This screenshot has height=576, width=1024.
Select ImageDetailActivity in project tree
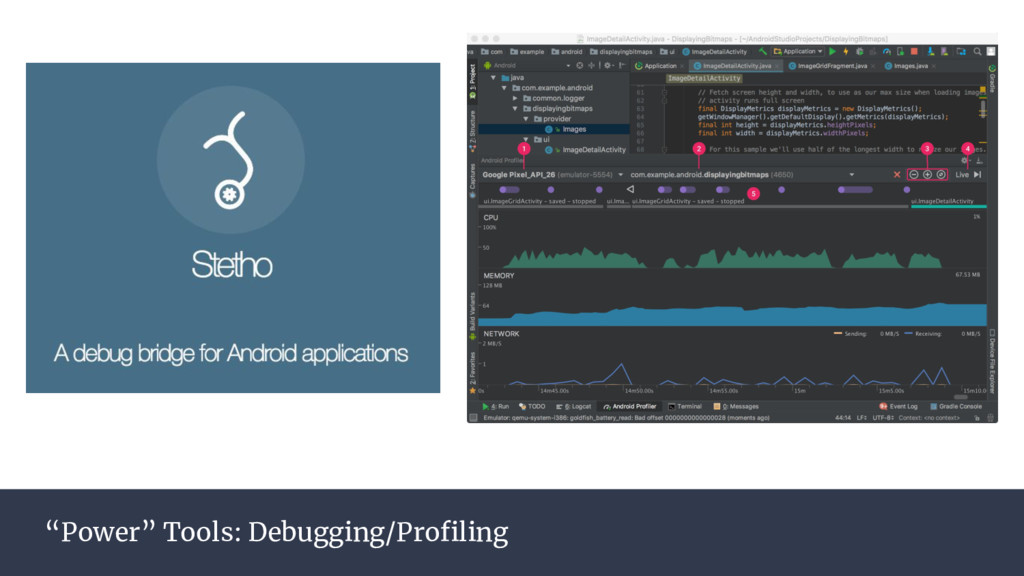click(585, 150)
